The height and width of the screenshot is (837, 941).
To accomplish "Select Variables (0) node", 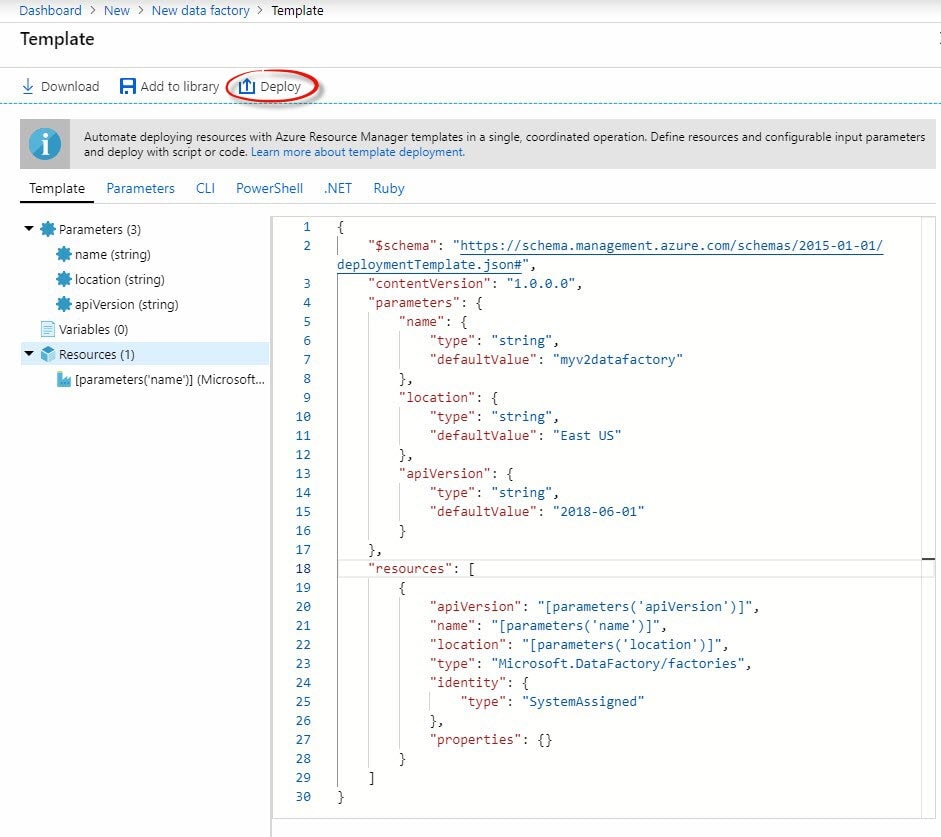I will click(x=94, y=329).
